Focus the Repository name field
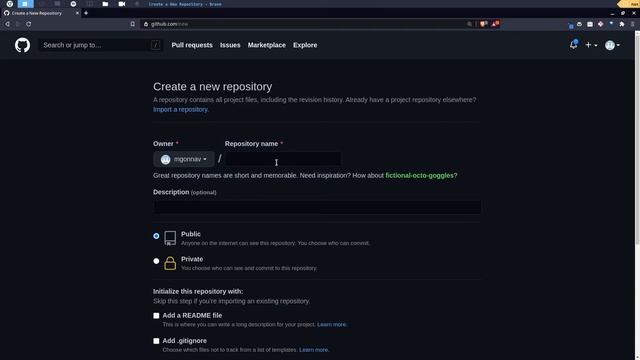 tap(283, 159)
